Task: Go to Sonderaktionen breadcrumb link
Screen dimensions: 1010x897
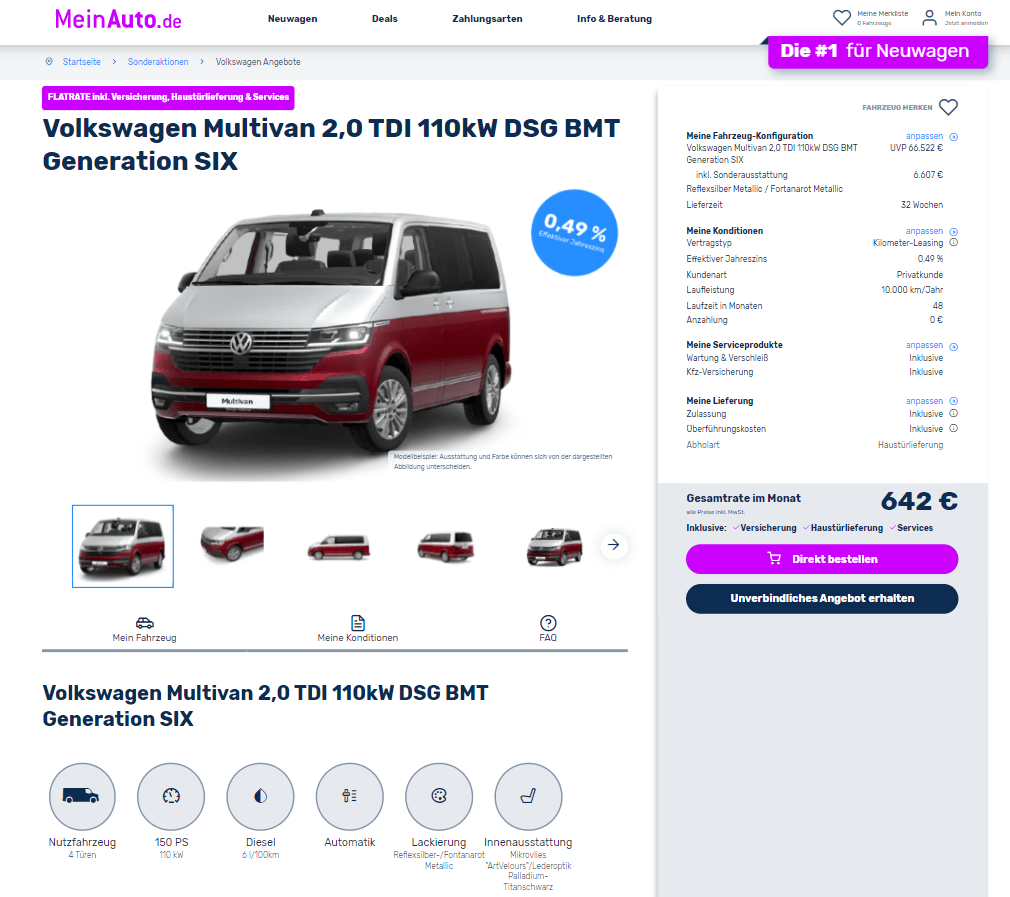Action: pyautogui.click(x=158, y=62)
